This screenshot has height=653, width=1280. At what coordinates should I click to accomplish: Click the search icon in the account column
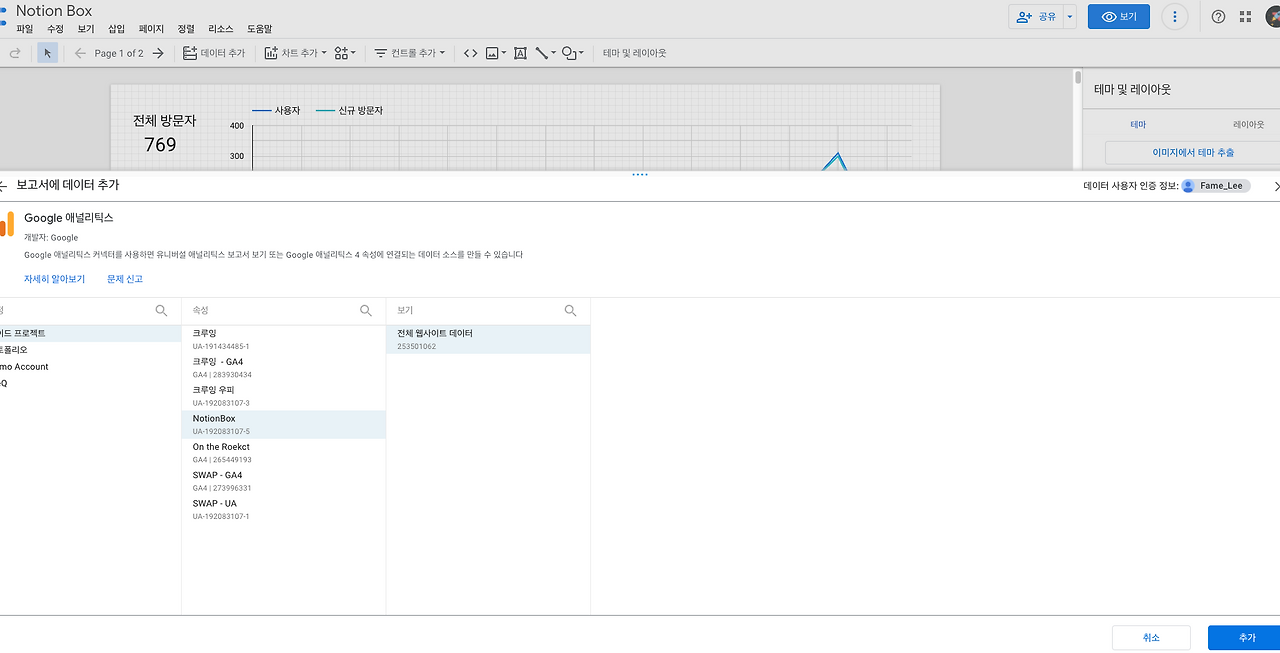click(161, 311)
